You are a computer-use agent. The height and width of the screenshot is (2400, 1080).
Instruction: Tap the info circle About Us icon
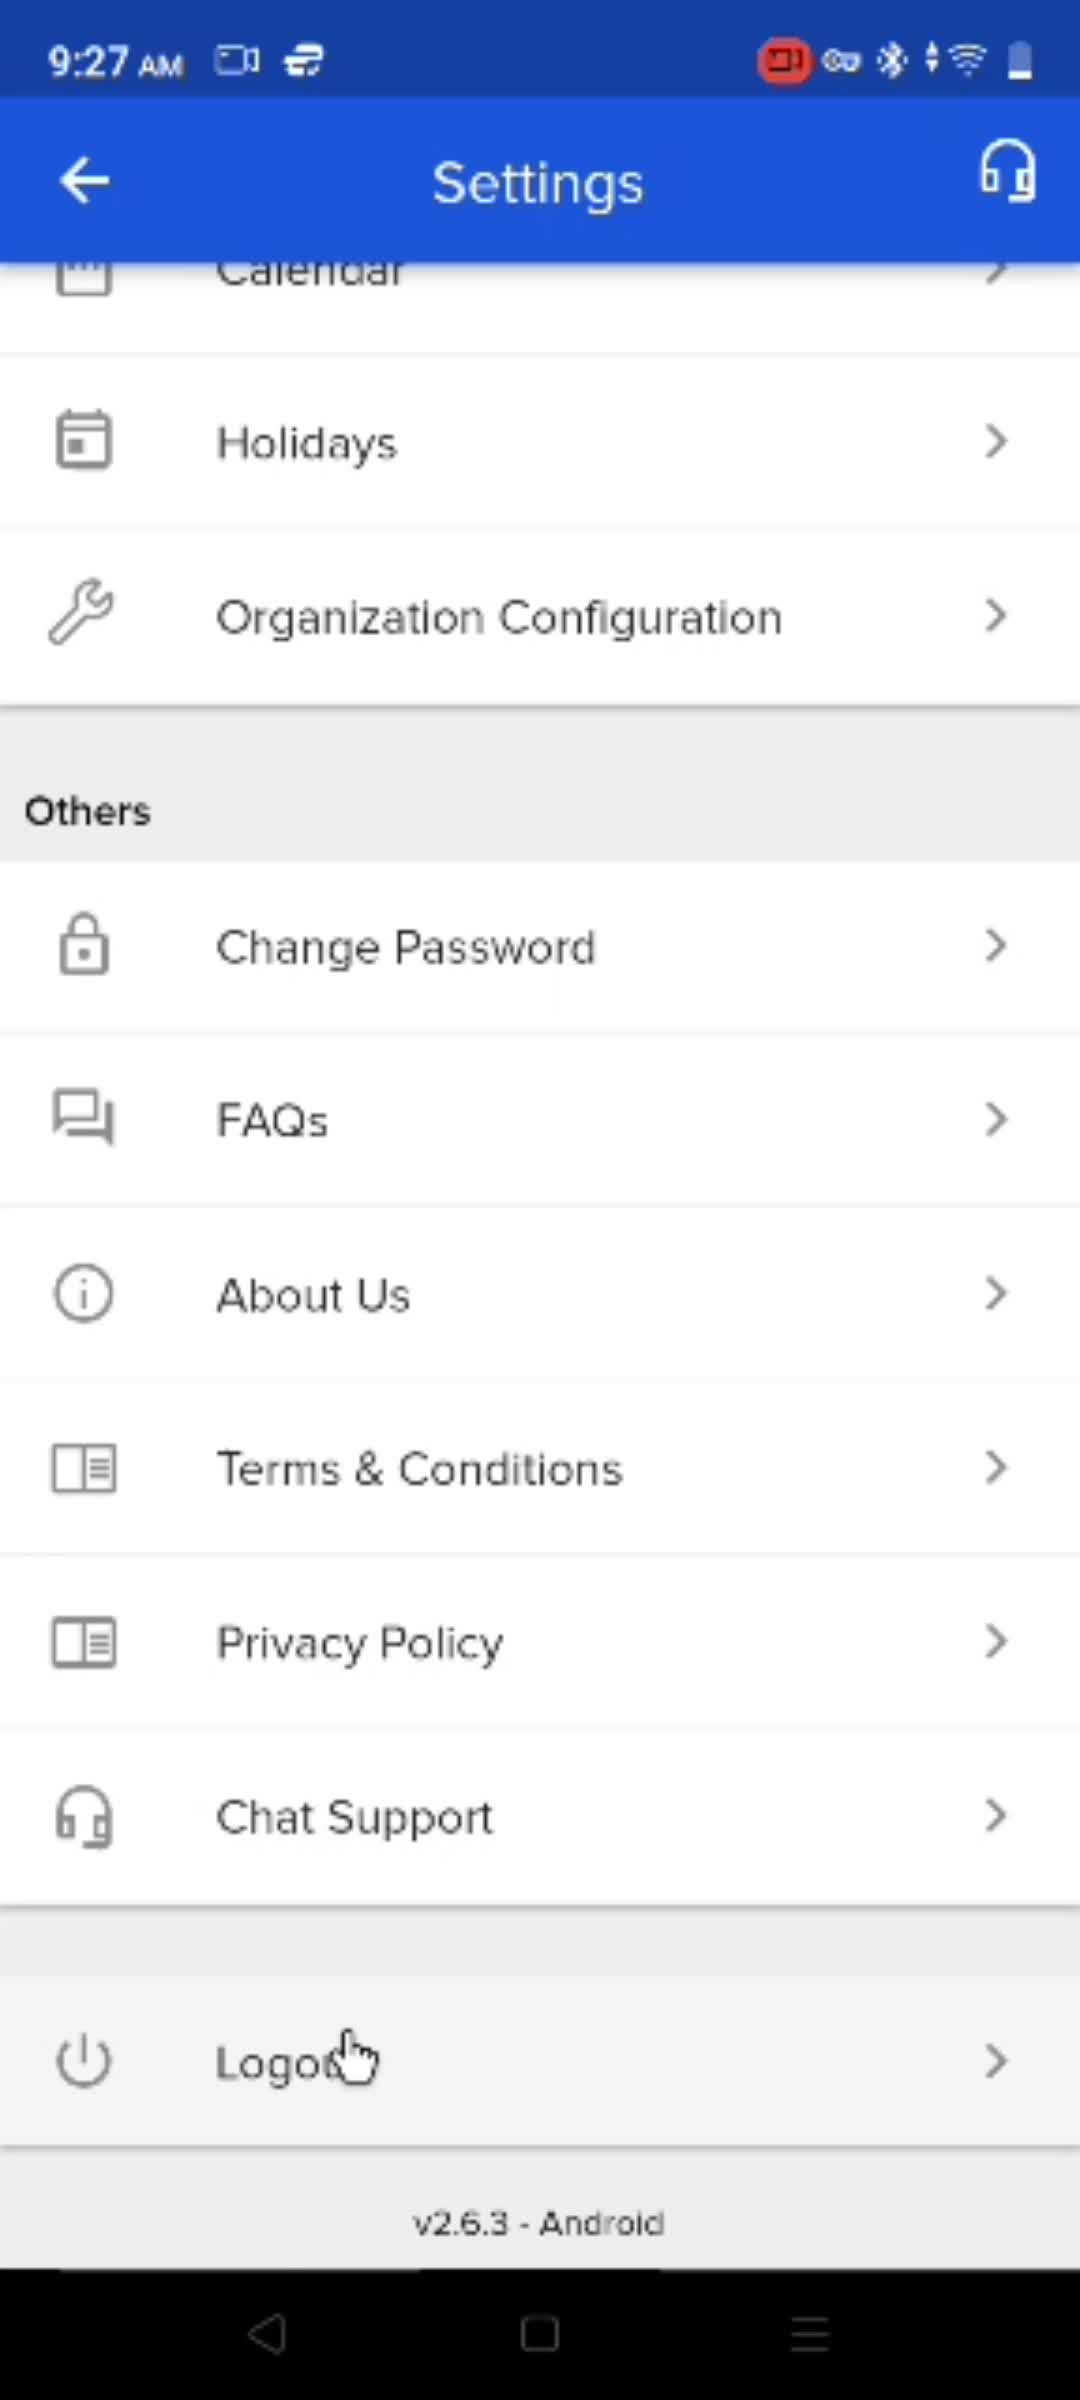tap(83, 1293)
